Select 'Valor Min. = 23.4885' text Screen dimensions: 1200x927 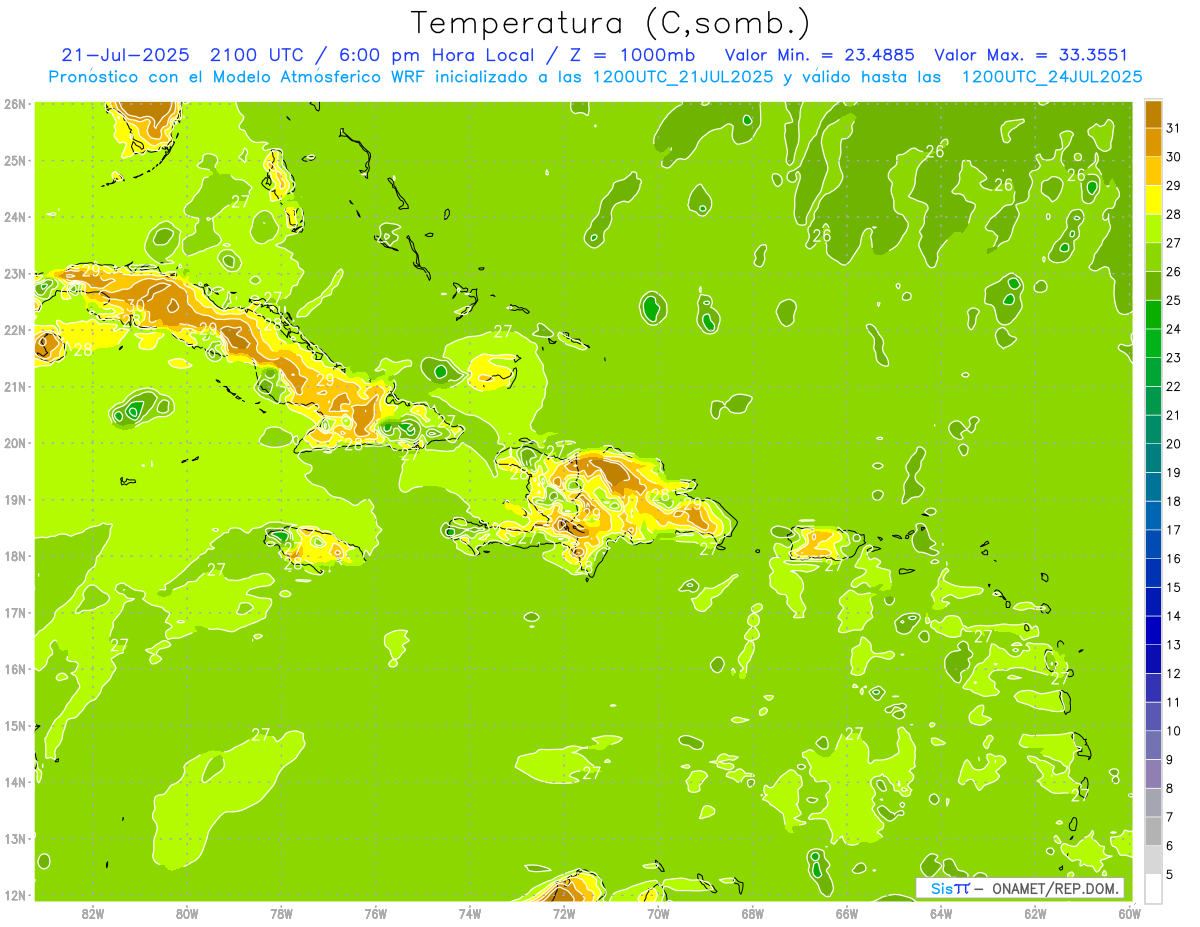coord(819,55)
